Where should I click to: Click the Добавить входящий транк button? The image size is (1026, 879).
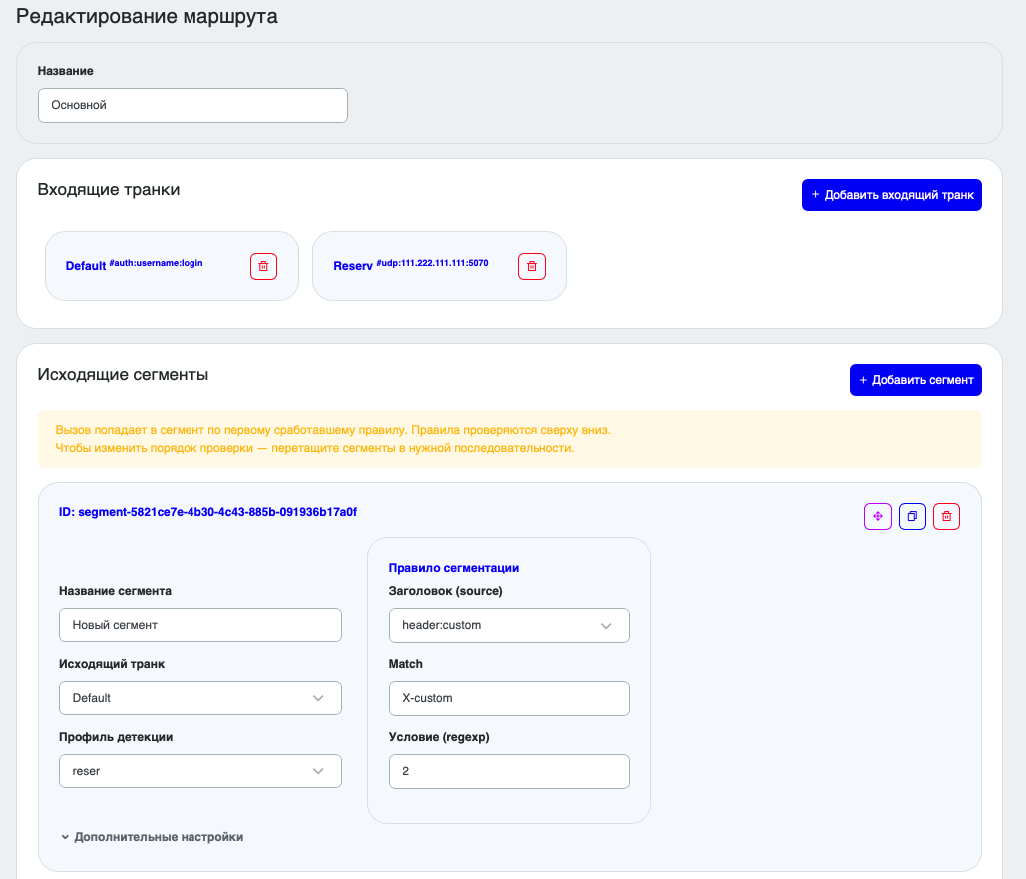click(x=891, y=195)
